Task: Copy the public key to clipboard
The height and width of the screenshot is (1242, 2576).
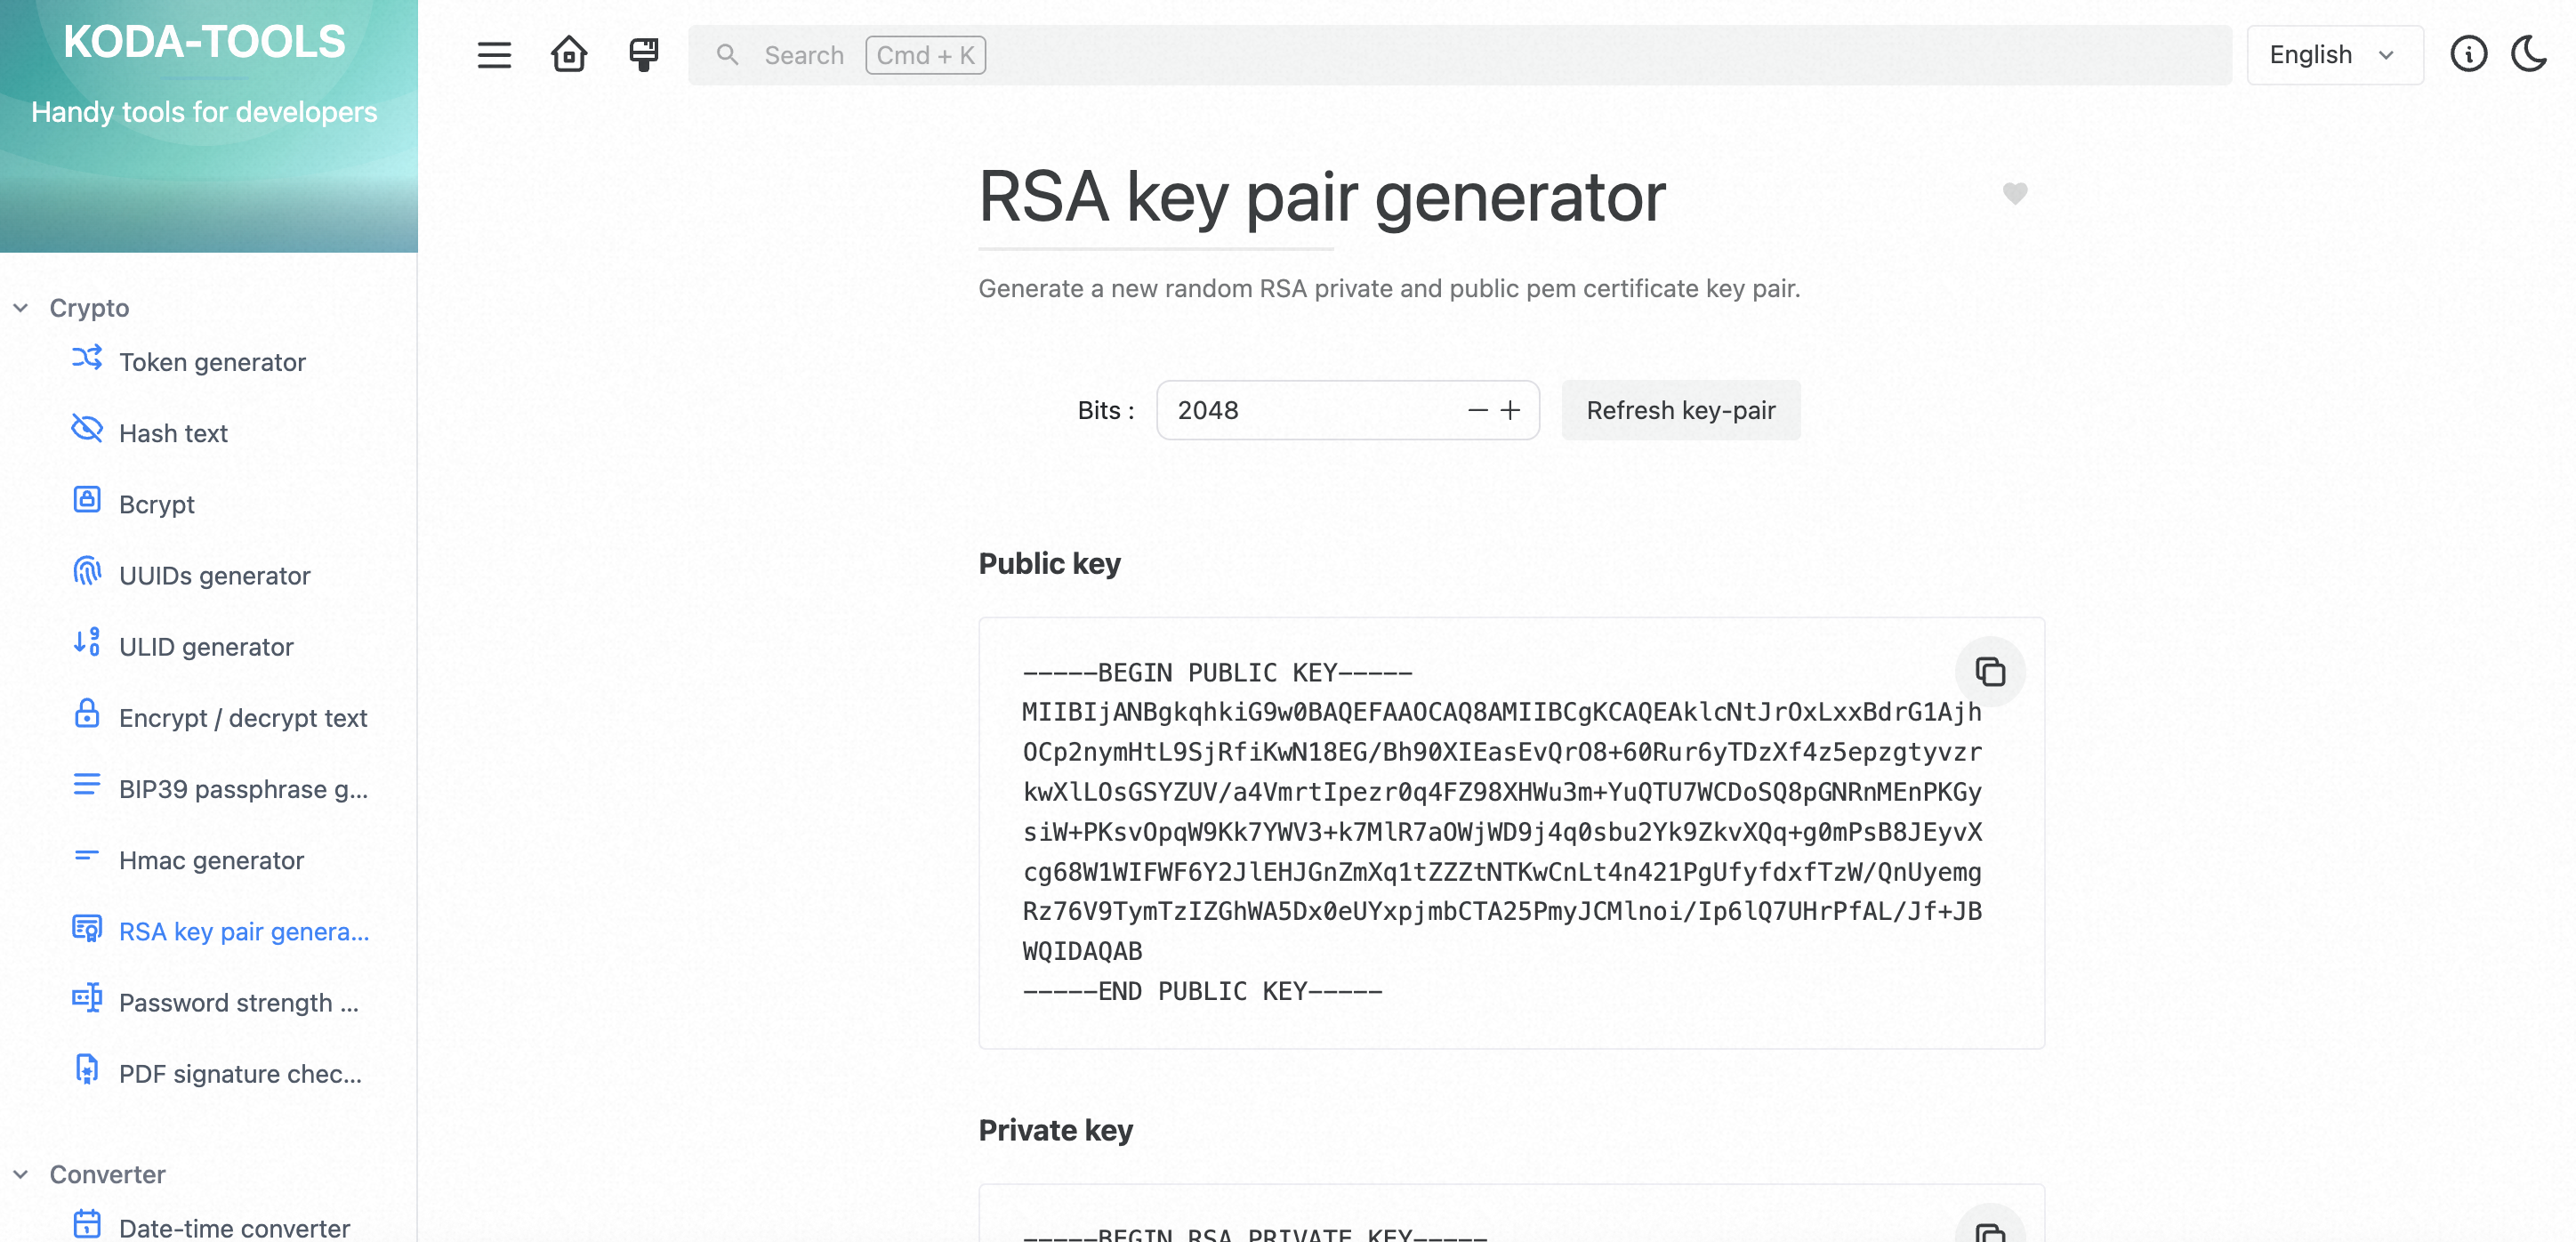Action: click(1990, 672)
